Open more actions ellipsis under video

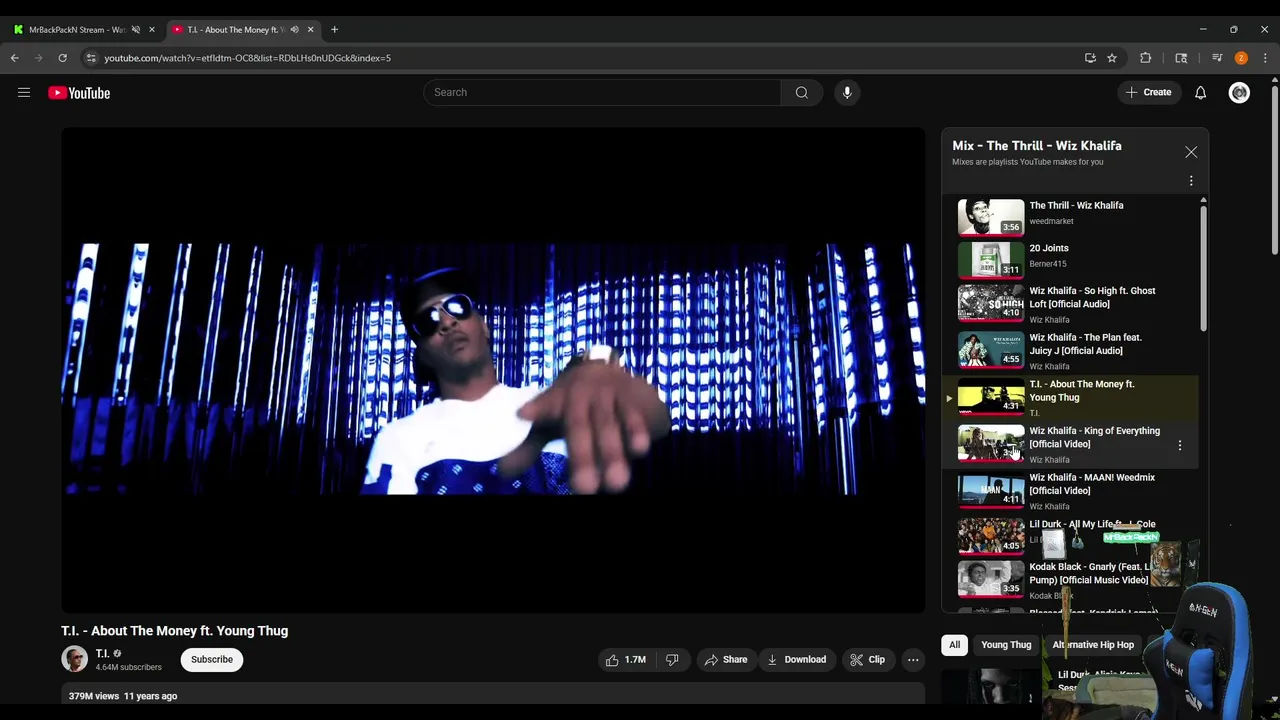pyautogui.click(x=913, y=660)
